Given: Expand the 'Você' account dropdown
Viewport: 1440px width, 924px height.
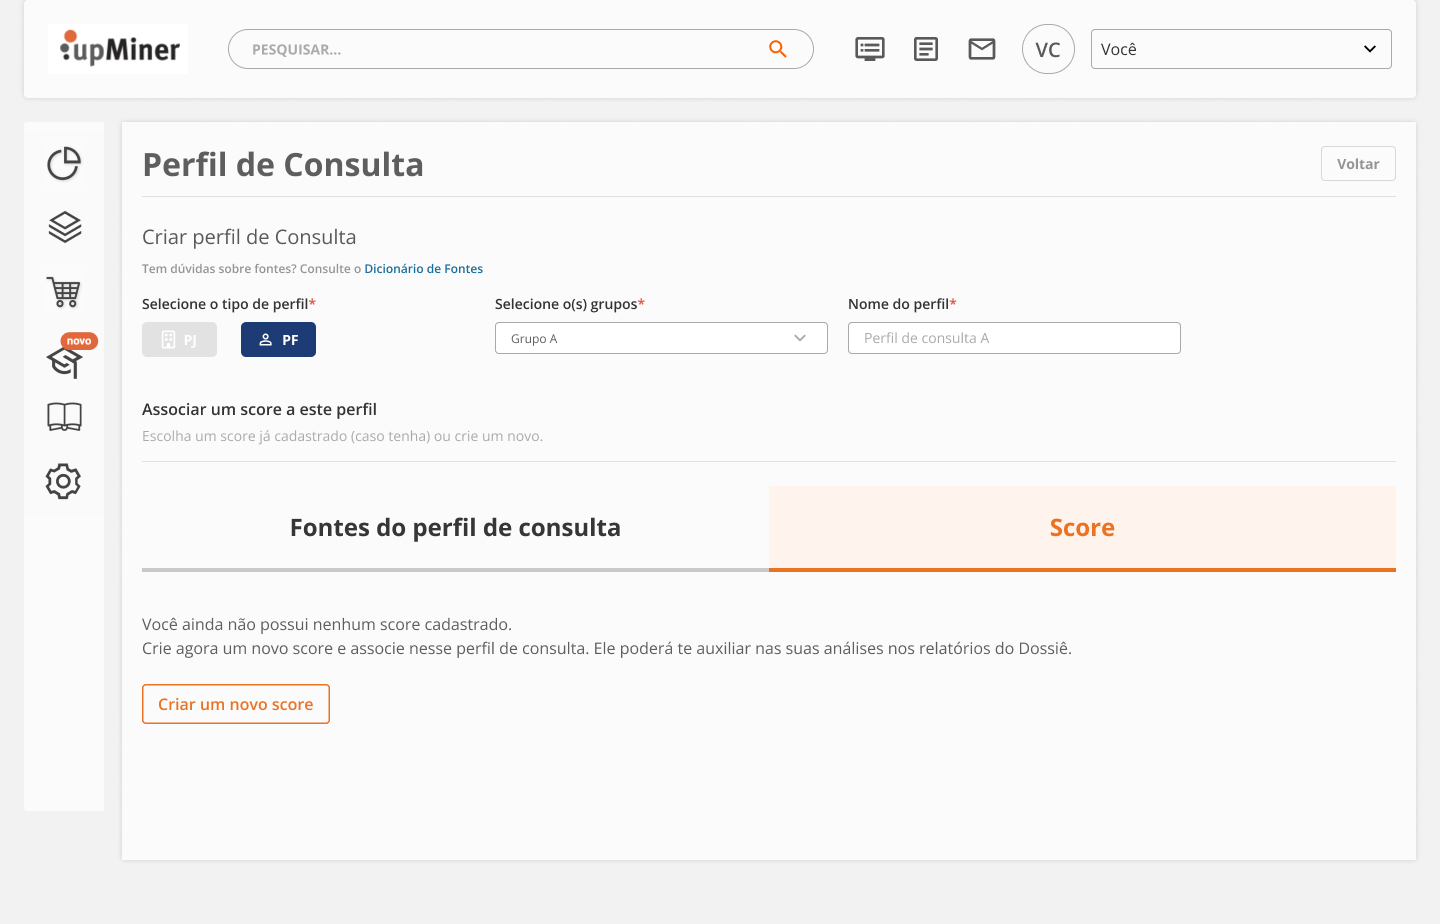Looking at the screenshot, I should [x=1241, y=49].
